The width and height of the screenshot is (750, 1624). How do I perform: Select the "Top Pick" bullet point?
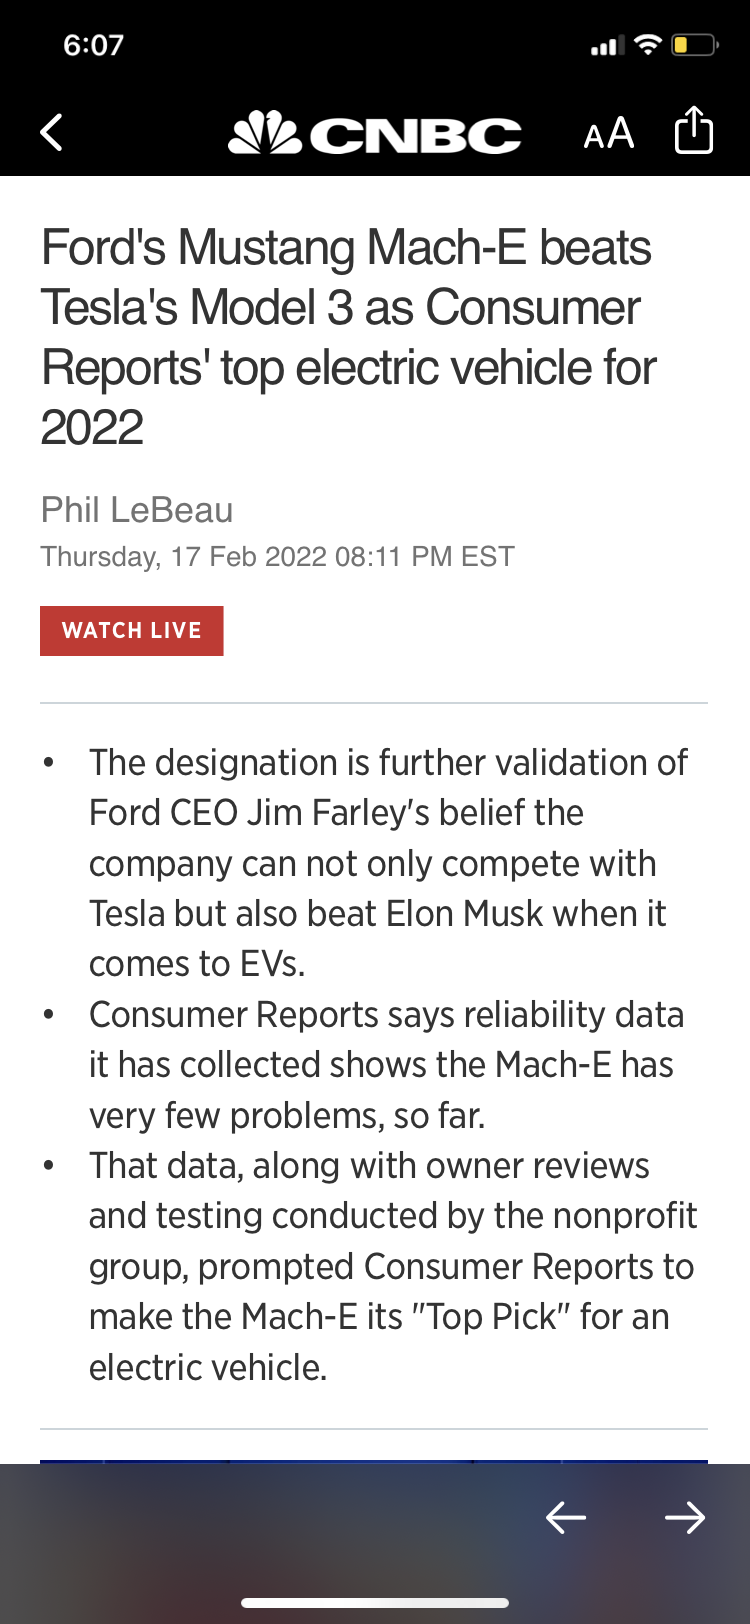click(392, 1266)
